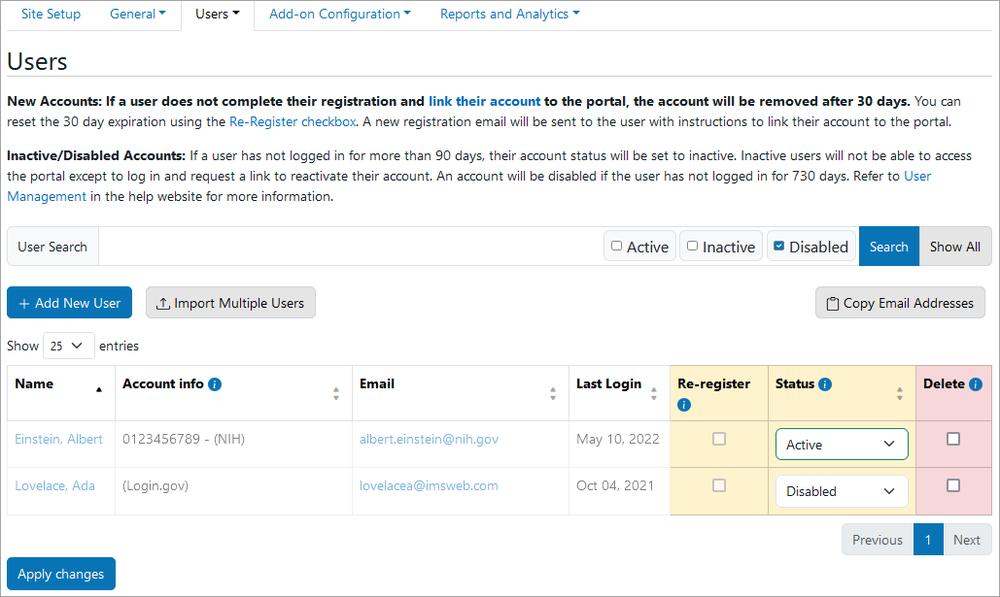Check the Inactive filter checkbox
Screen dimensions: 1000x597
click(692, 246)
